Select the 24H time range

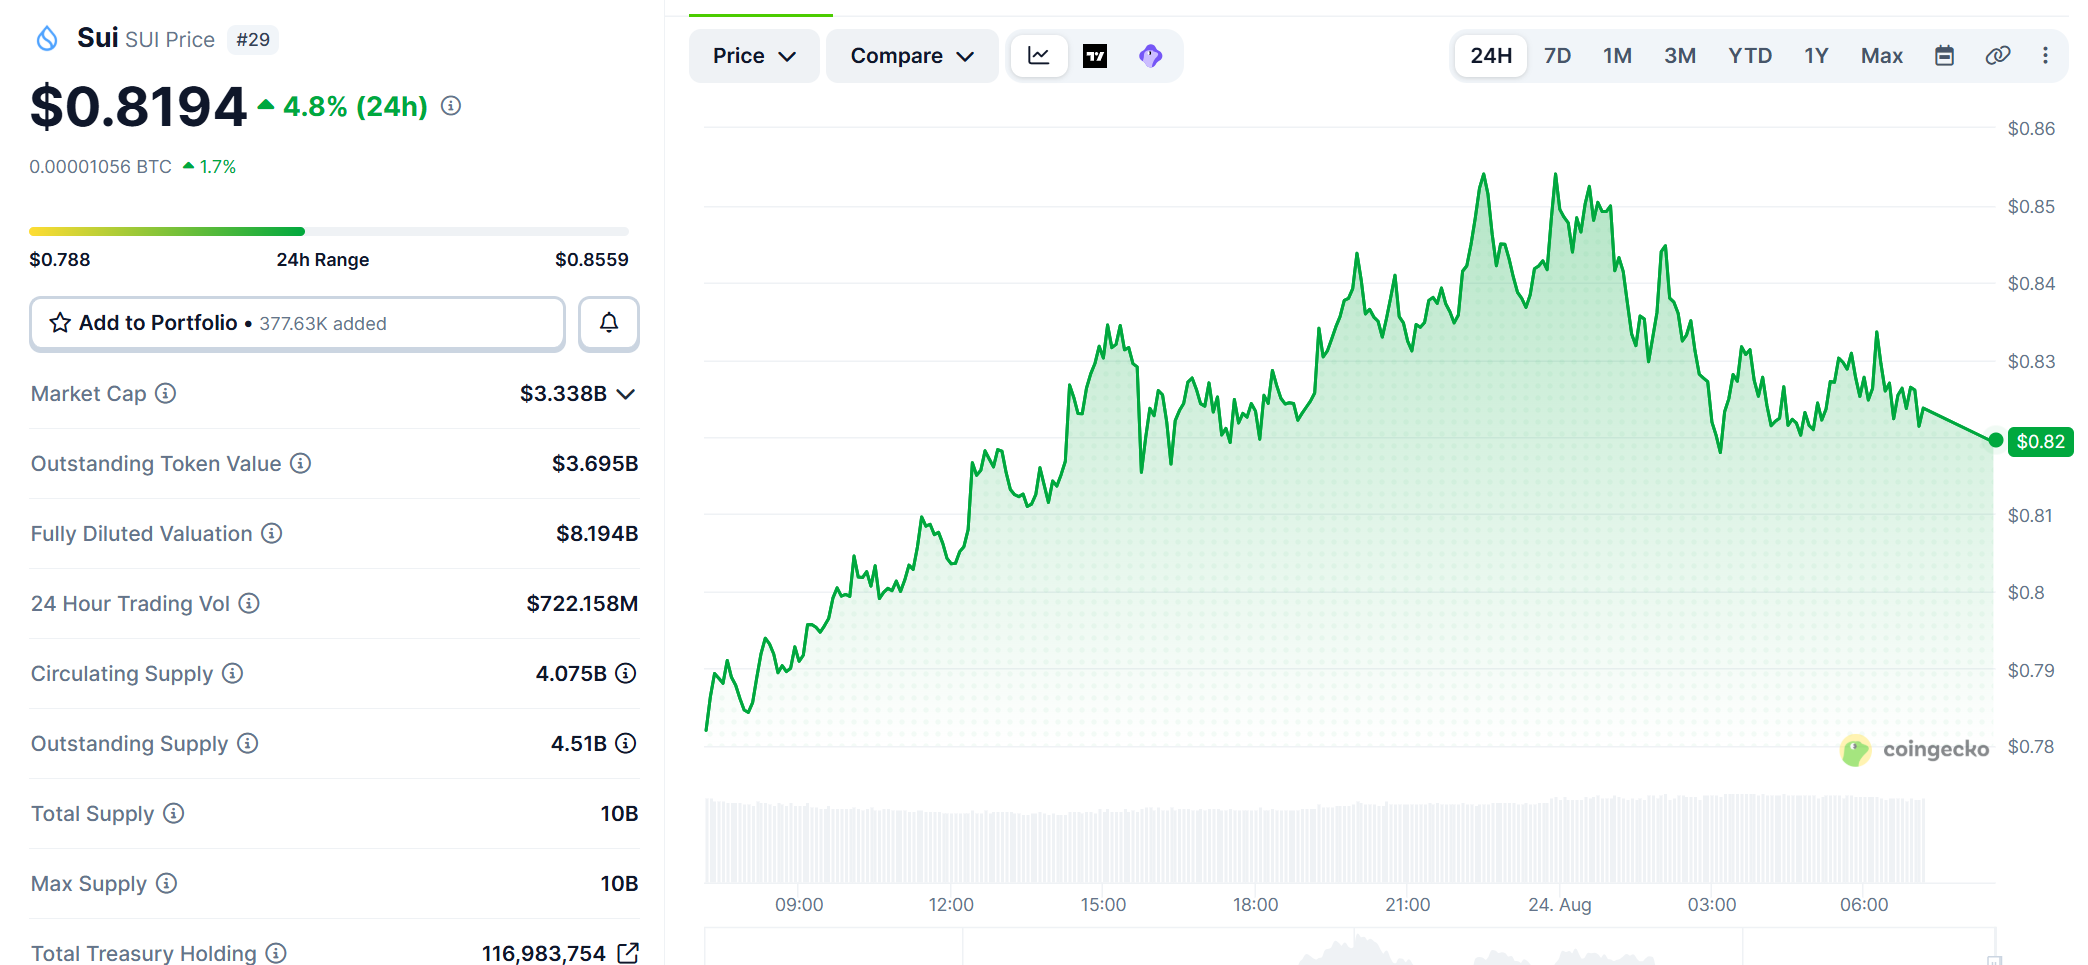coord(1491,56)
